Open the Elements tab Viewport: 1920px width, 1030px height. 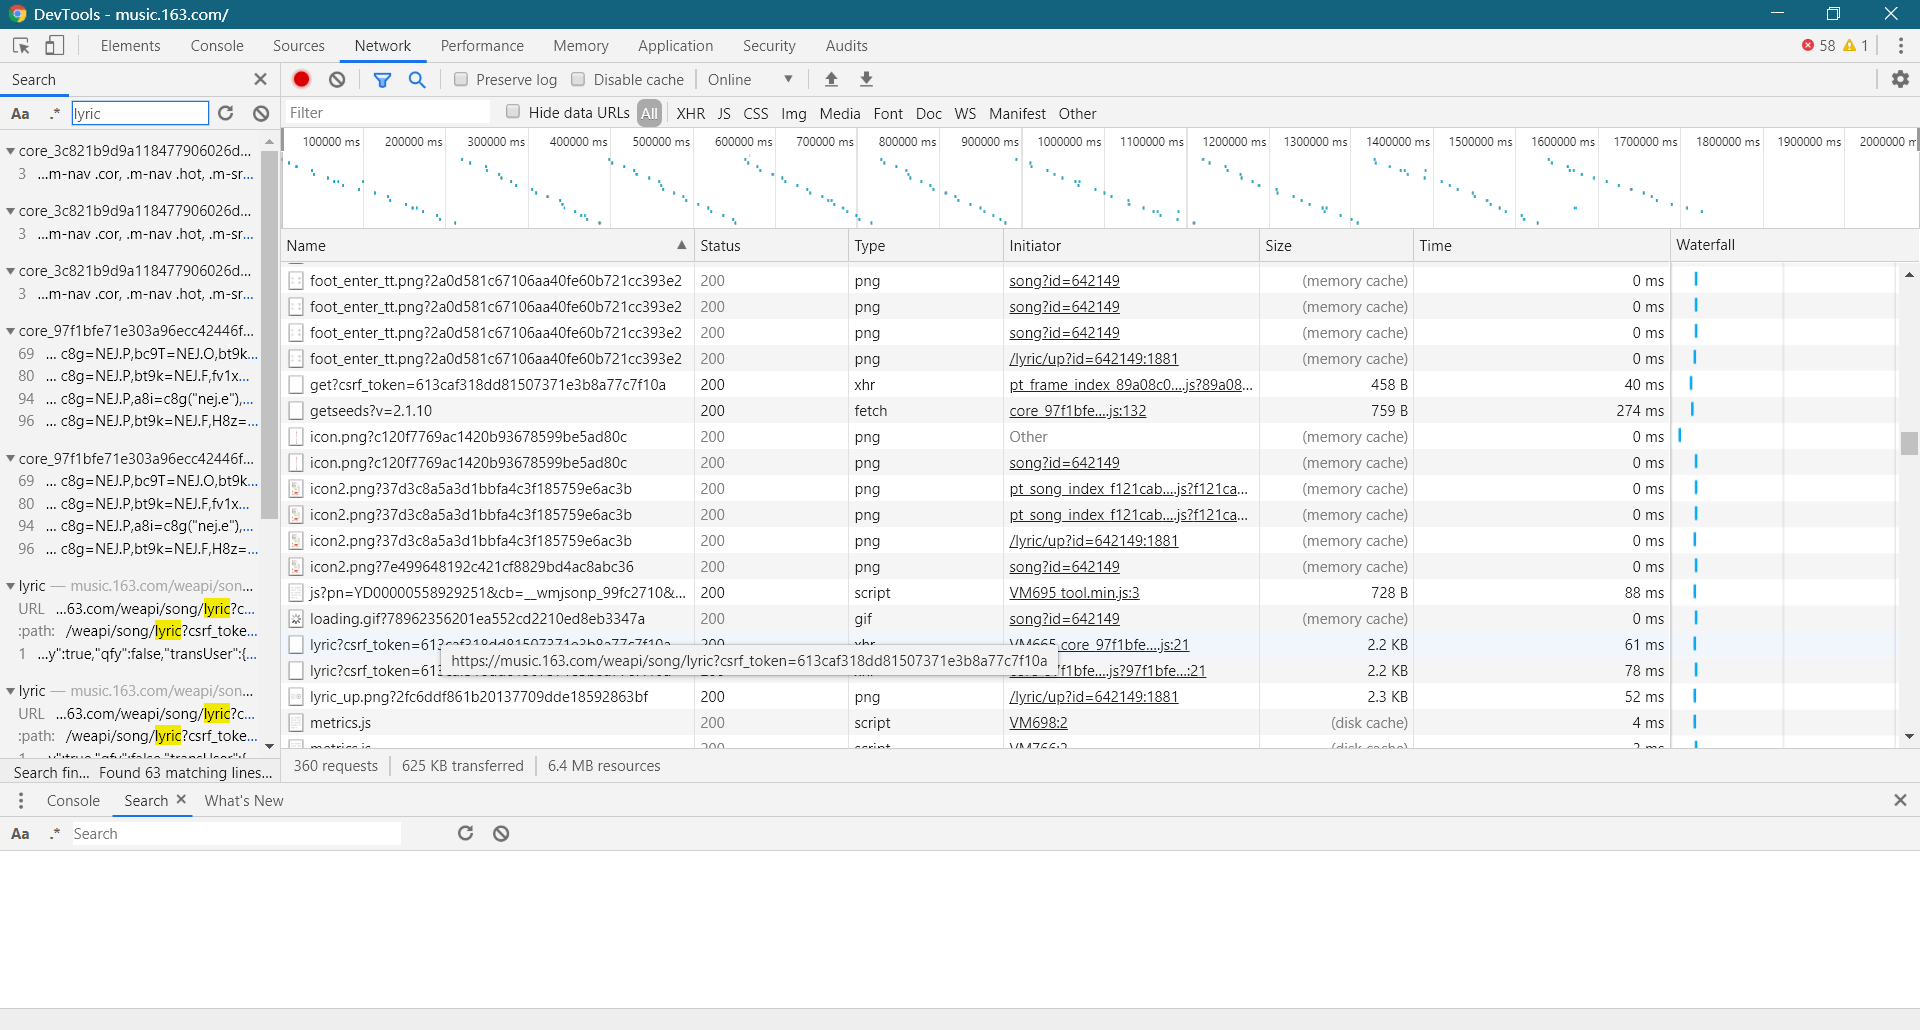[130, 46]
